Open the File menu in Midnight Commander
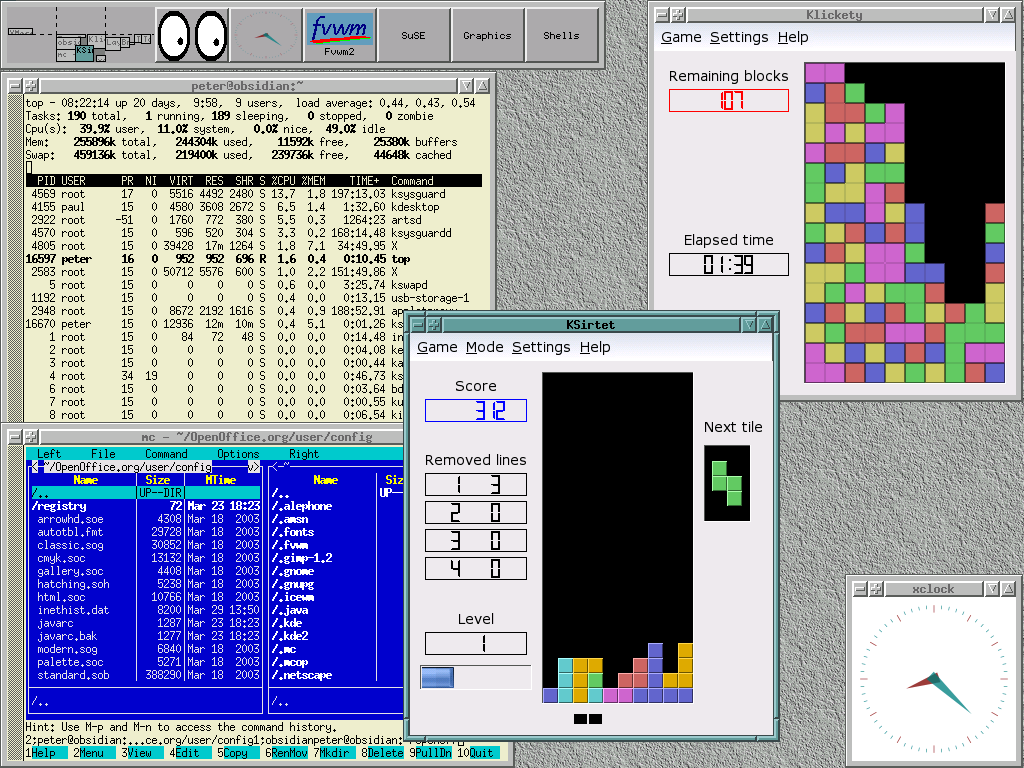1024x768 pixels. click(103, 454)
